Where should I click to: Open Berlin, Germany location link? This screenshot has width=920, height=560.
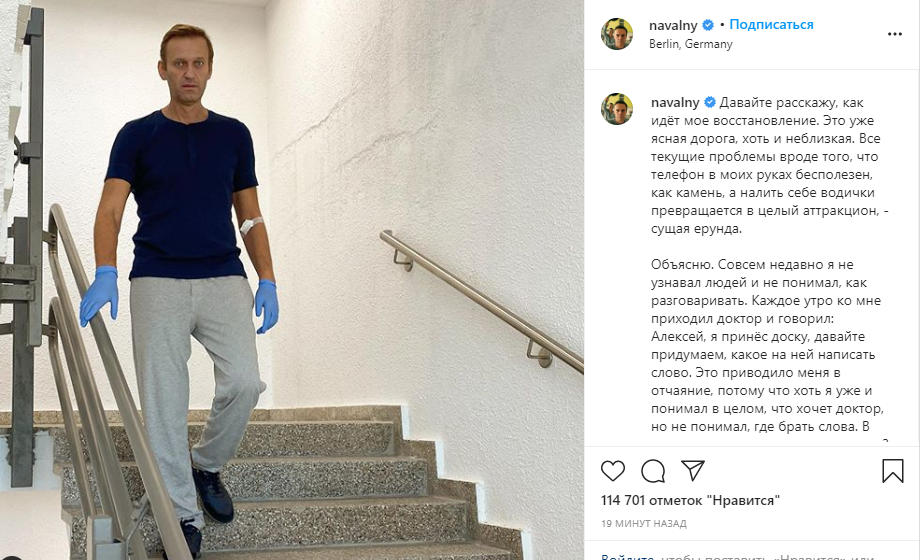(691, 44)
